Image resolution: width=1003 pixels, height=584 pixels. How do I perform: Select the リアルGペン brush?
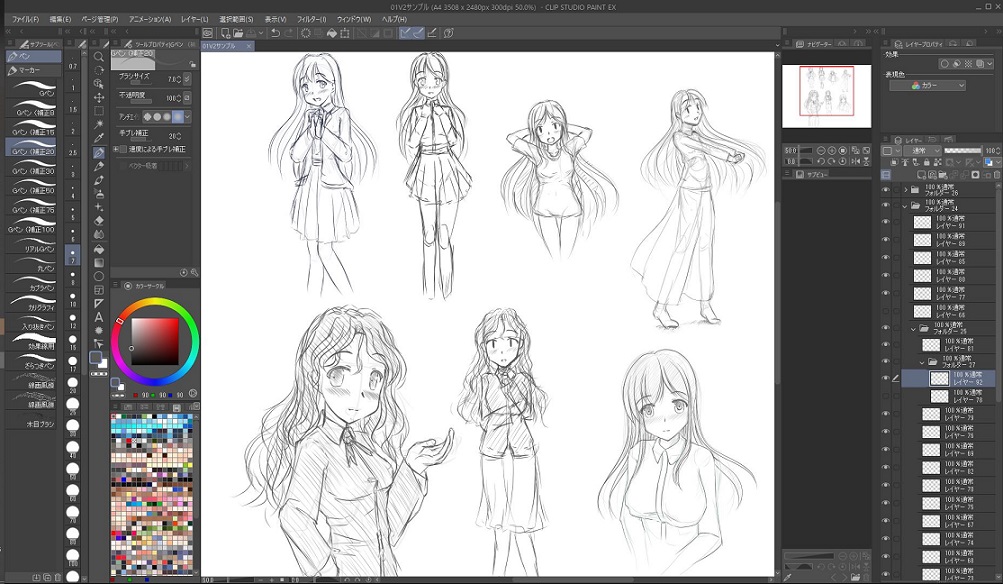(x=32, y=246)
